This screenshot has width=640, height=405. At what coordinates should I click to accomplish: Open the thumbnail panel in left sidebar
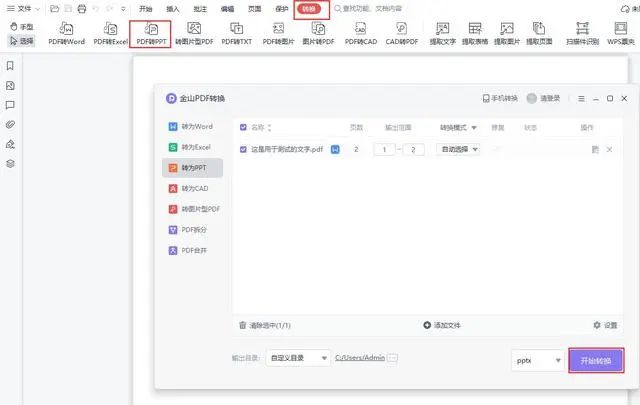click(10, 85)
